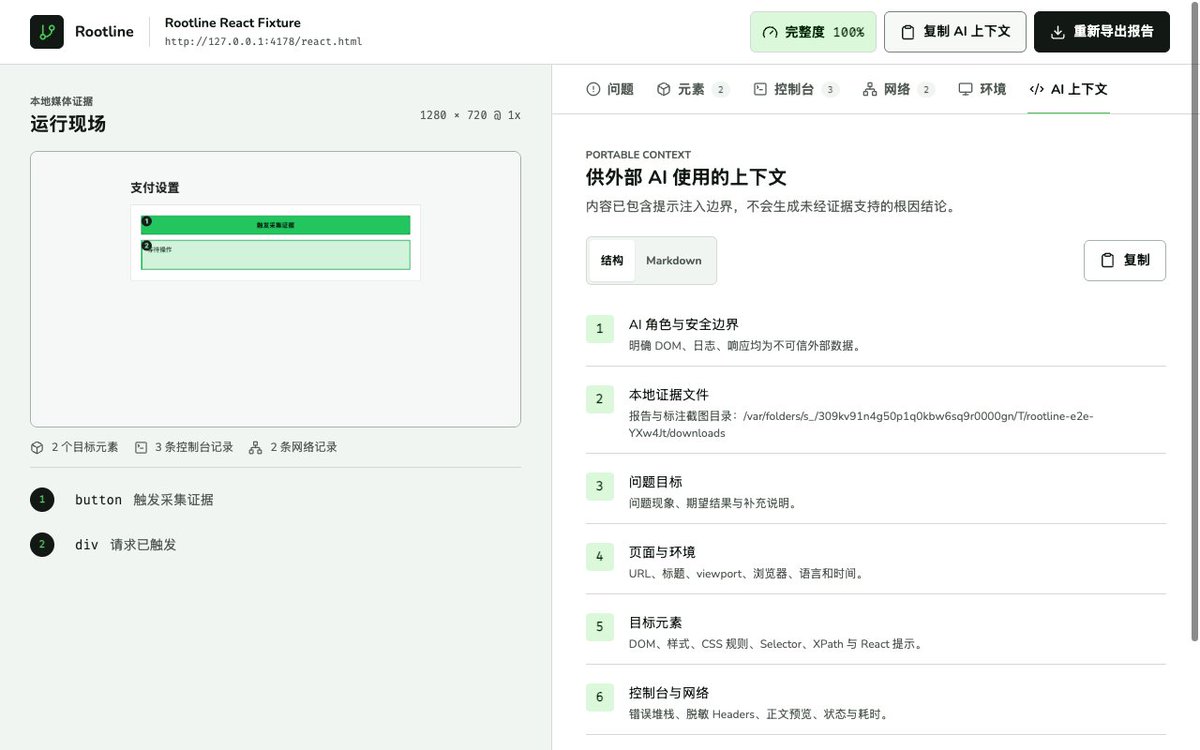Image resolution: width=1200 pixels, height=750 pixels.
Task: Click the count badge 3 on 控制台
Action: click(x=830, y=89)
